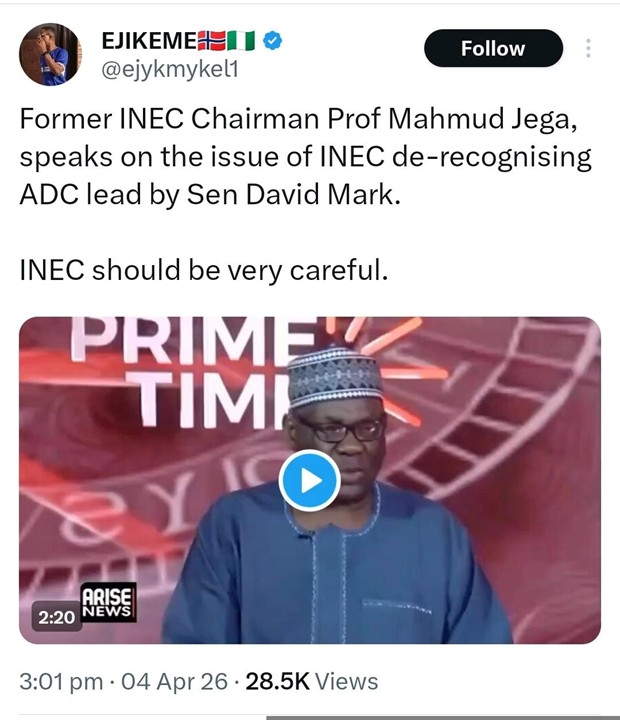Viewport: 620px width, 720px height.
Task: Open the three-dot more options menu
Action: (x=587, y=48)
